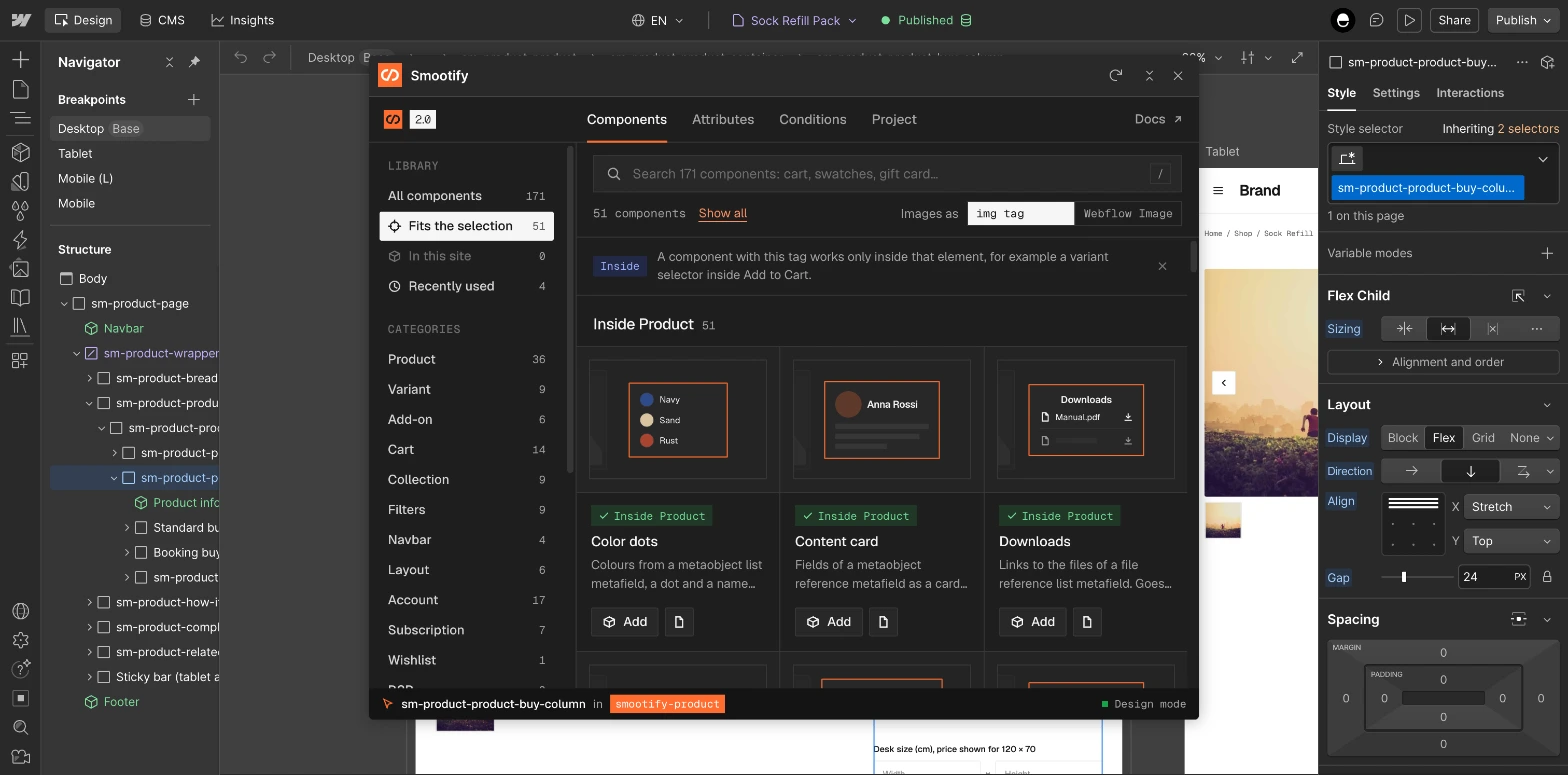Set flex direction to horizontal arrow
Image resolution: width=1568 pixels, height=775 pixels.
[x=1411, y=471]
